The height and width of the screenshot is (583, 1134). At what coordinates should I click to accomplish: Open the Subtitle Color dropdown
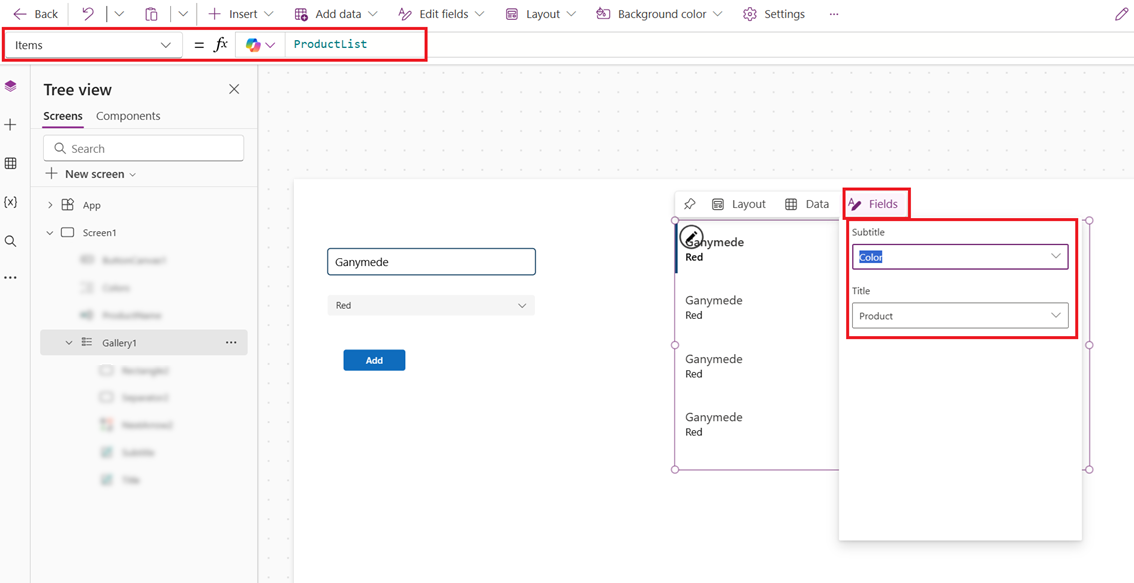click(x=960, y=257)
